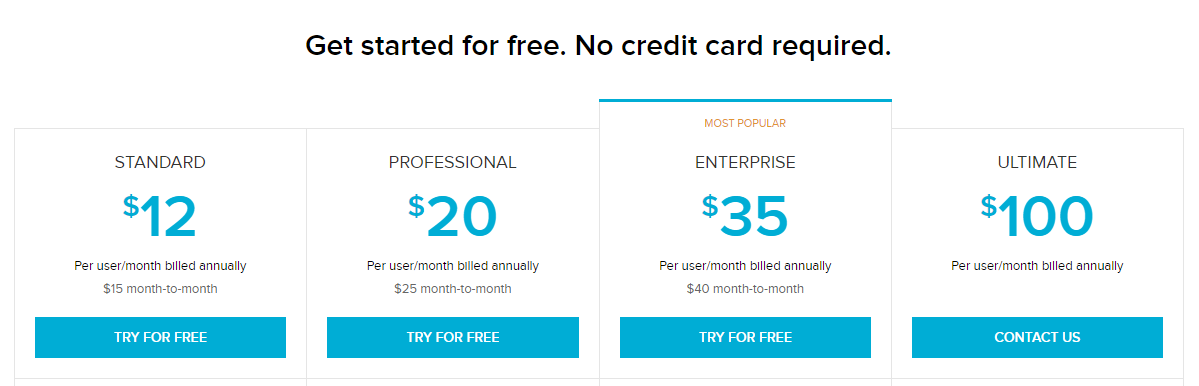Click TRY FOR FREE under Professional plan
Screen dimensions: 1199x386
[453, 337]
